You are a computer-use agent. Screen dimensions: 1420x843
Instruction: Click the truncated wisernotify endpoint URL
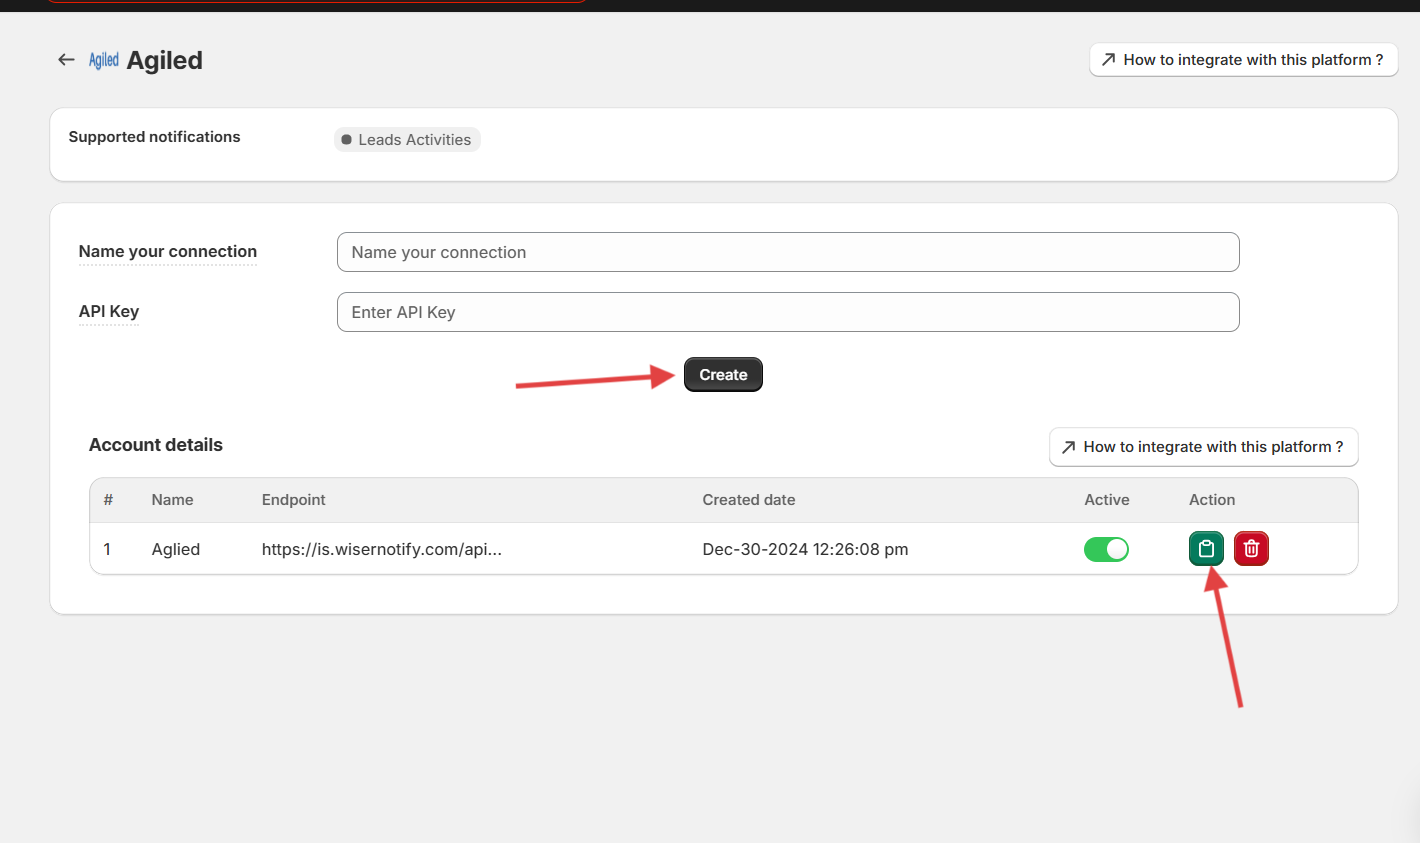[382, 549]
